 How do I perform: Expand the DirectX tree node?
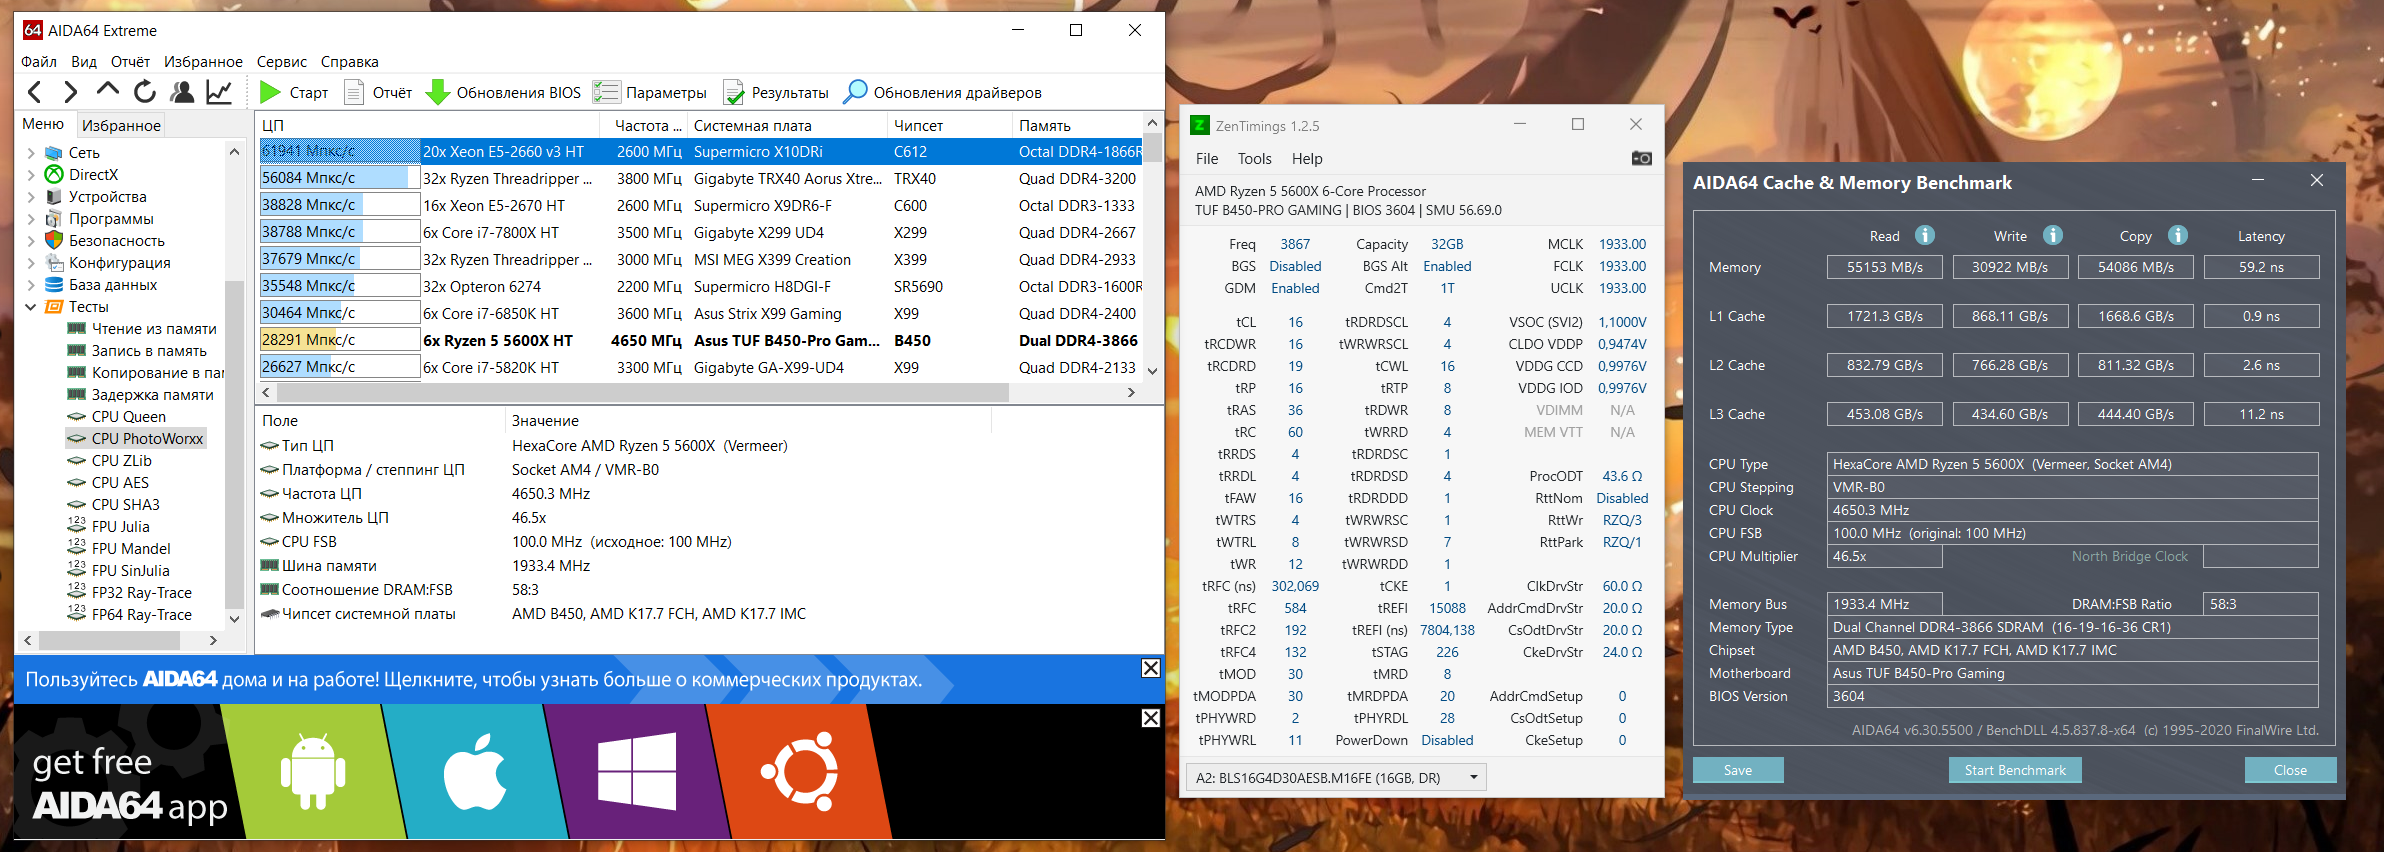[31, 175]
